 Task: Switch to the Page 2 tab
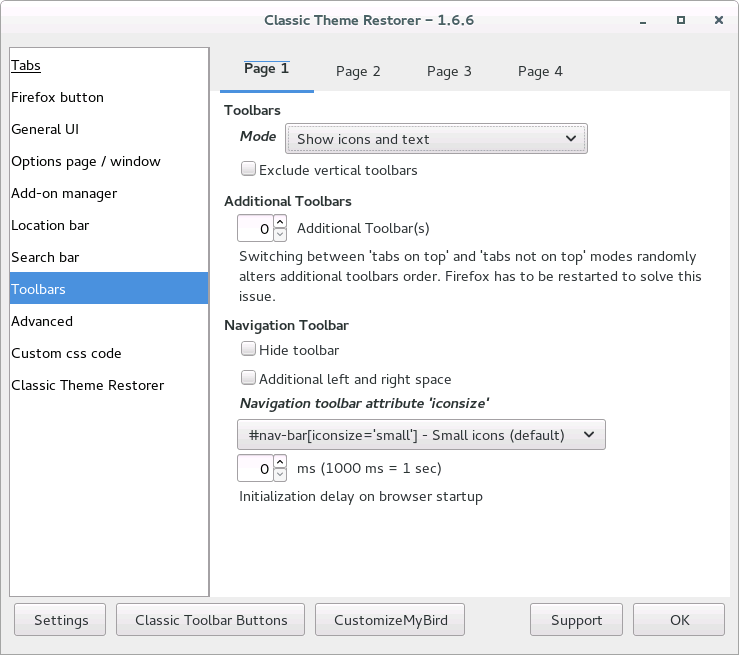pos(358,72)
